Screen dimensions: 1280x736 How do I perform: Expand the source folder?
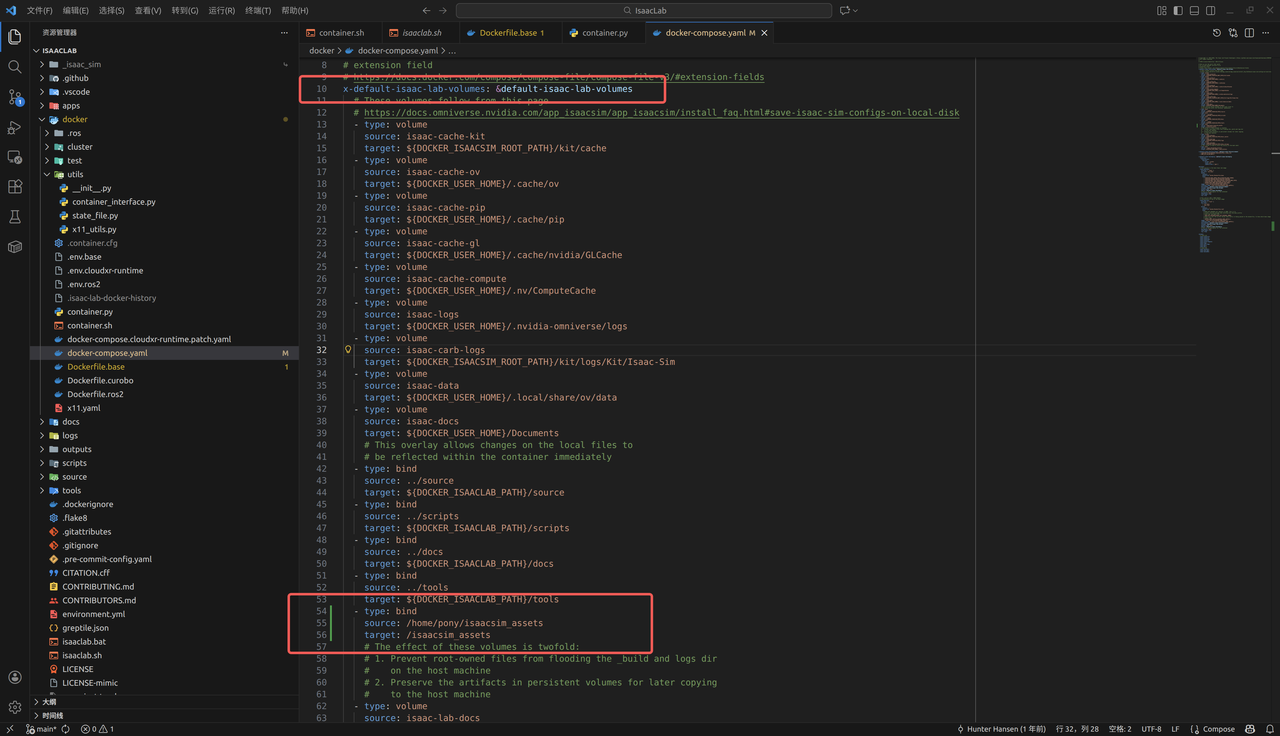(164, 477)
